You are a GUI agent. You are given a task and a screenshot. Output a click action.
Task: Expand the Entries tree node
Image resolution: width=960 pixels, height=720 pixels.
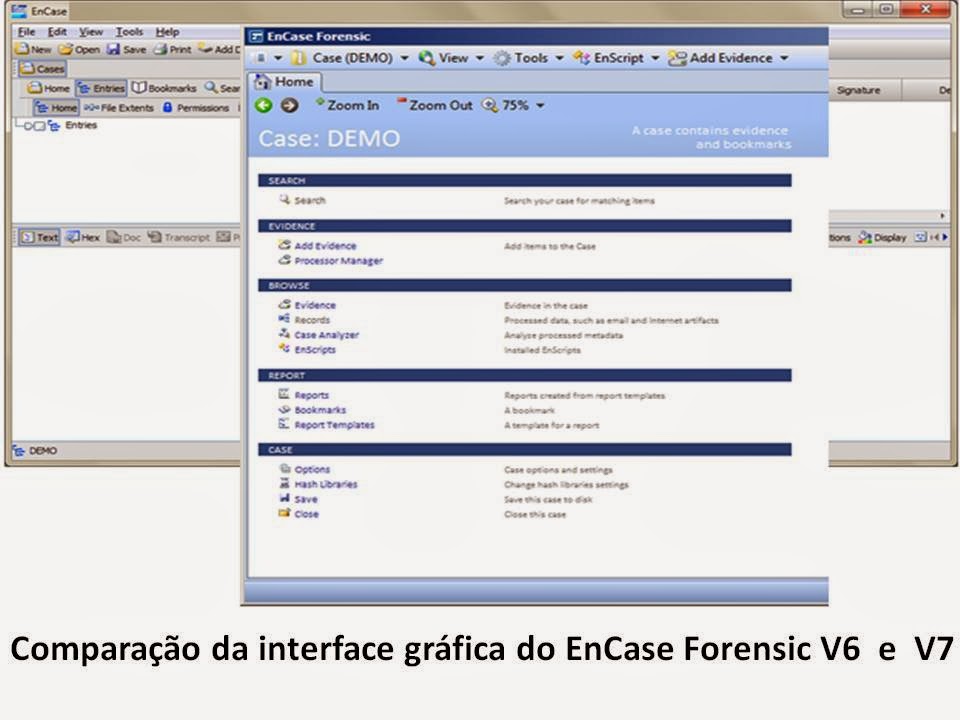[28, 126]
